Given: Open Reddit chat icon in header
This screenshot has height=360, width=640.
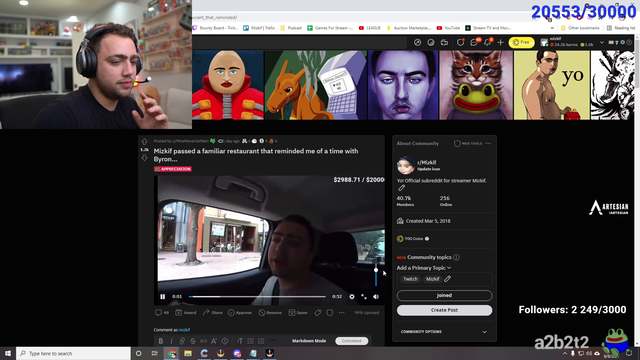Looking at the screenshot, I should click(474, 42).
